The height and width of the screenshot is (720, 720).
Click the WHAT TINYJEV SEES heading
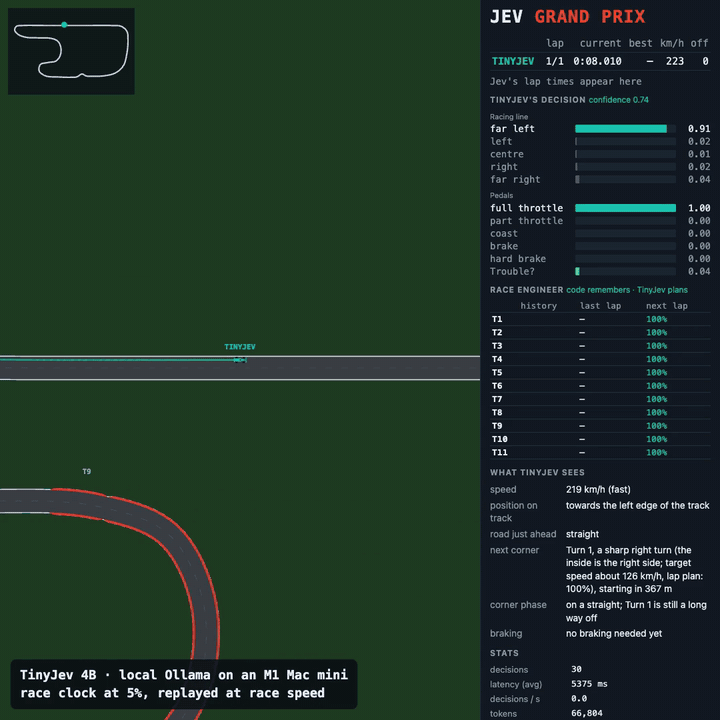point(537,472)
